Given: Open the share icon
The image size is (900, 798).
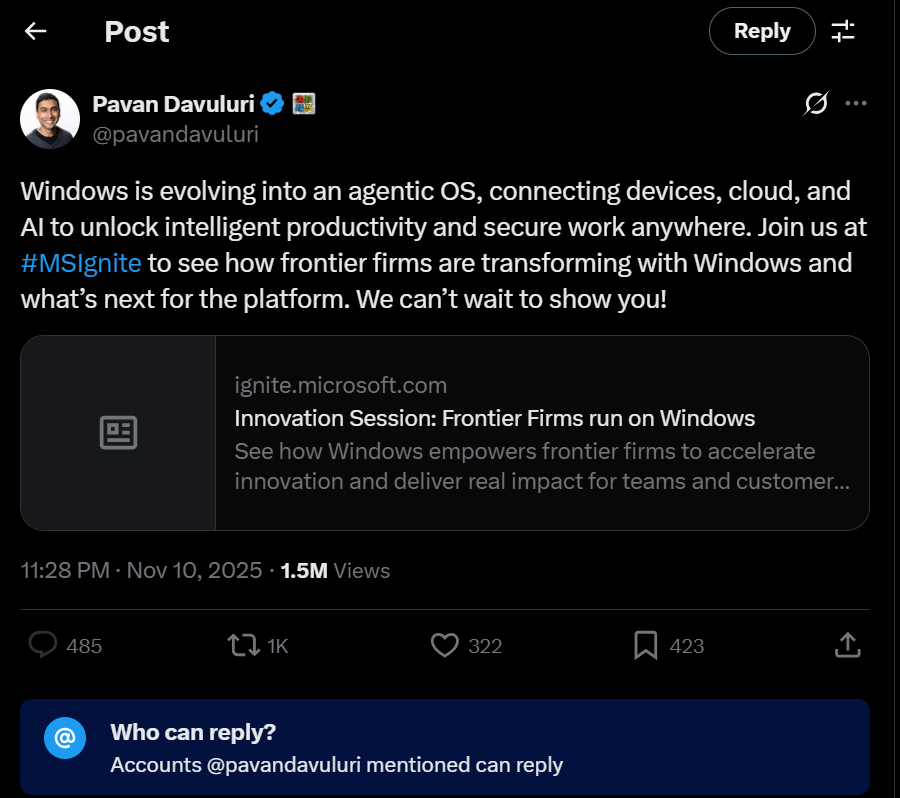Looking at the screenshot, I should click(846, 645).
